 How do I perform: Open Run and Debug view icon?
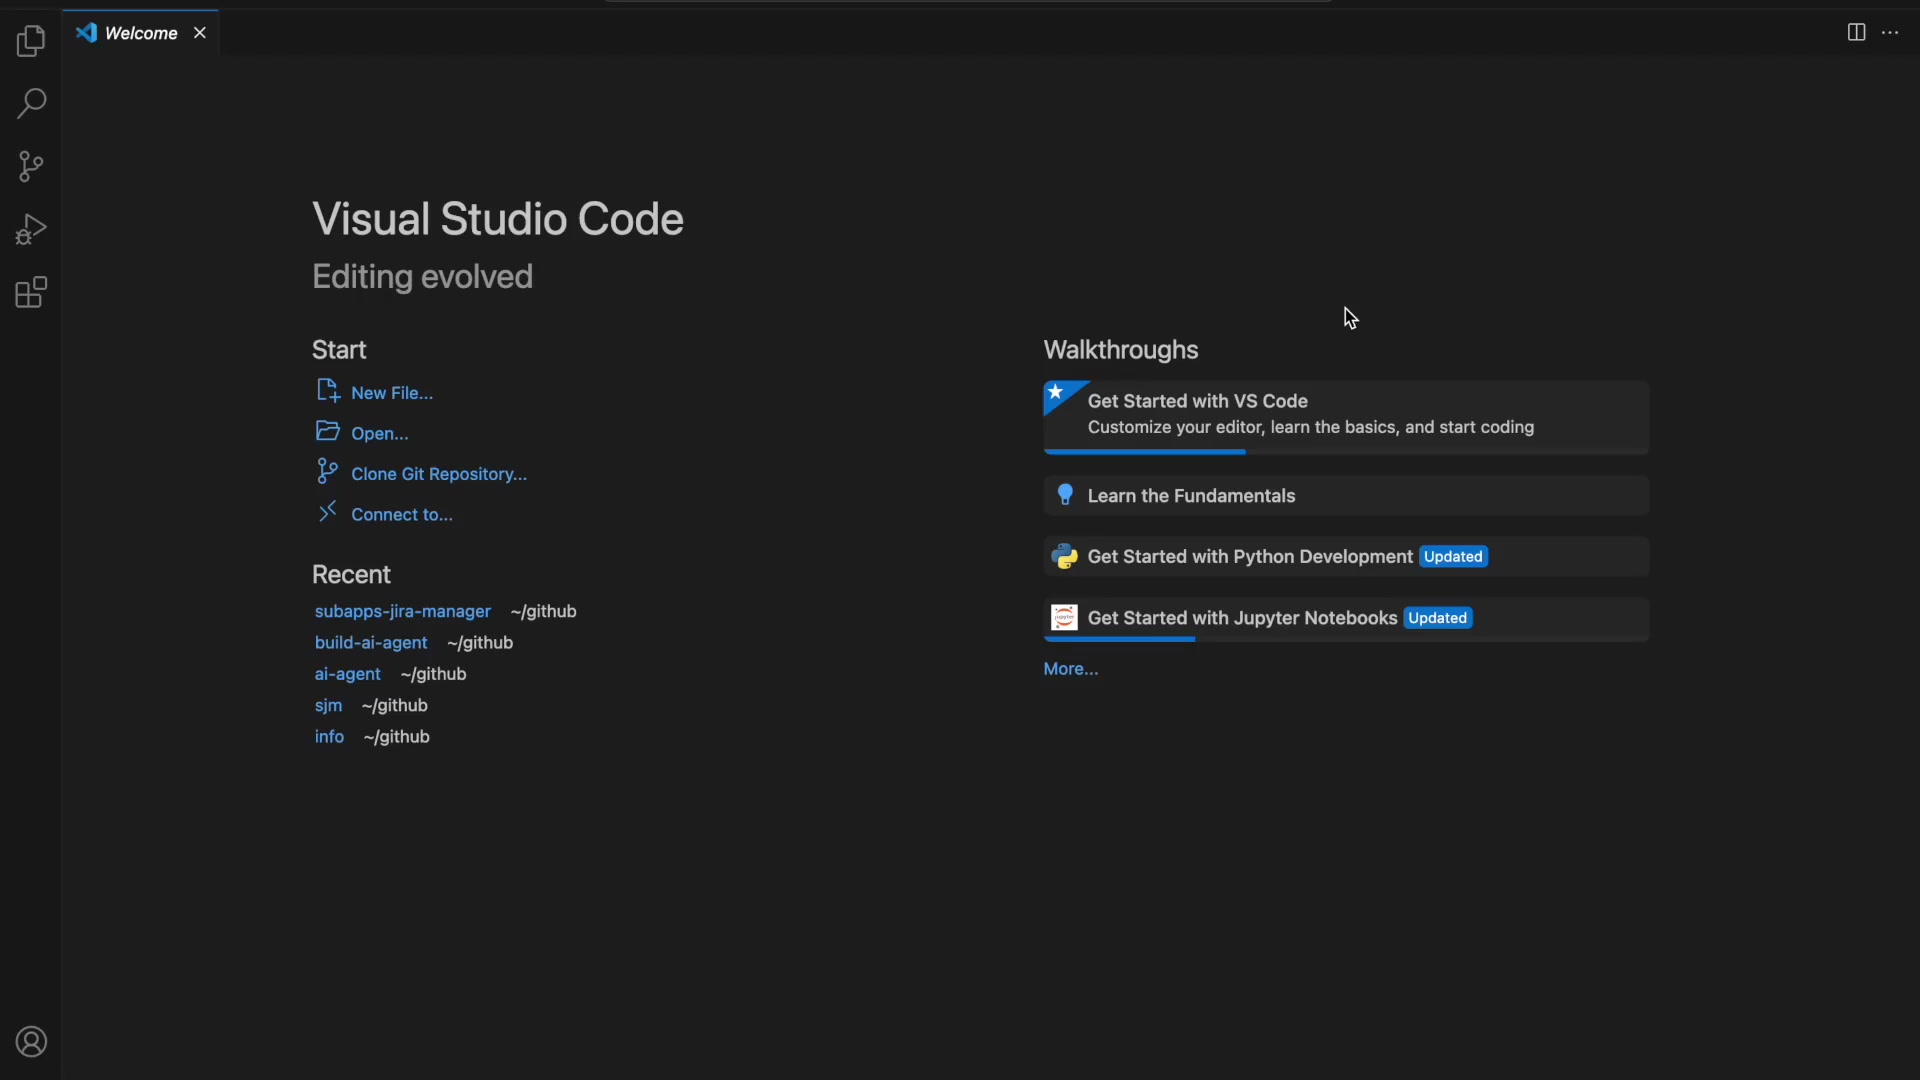coord(31,229)
